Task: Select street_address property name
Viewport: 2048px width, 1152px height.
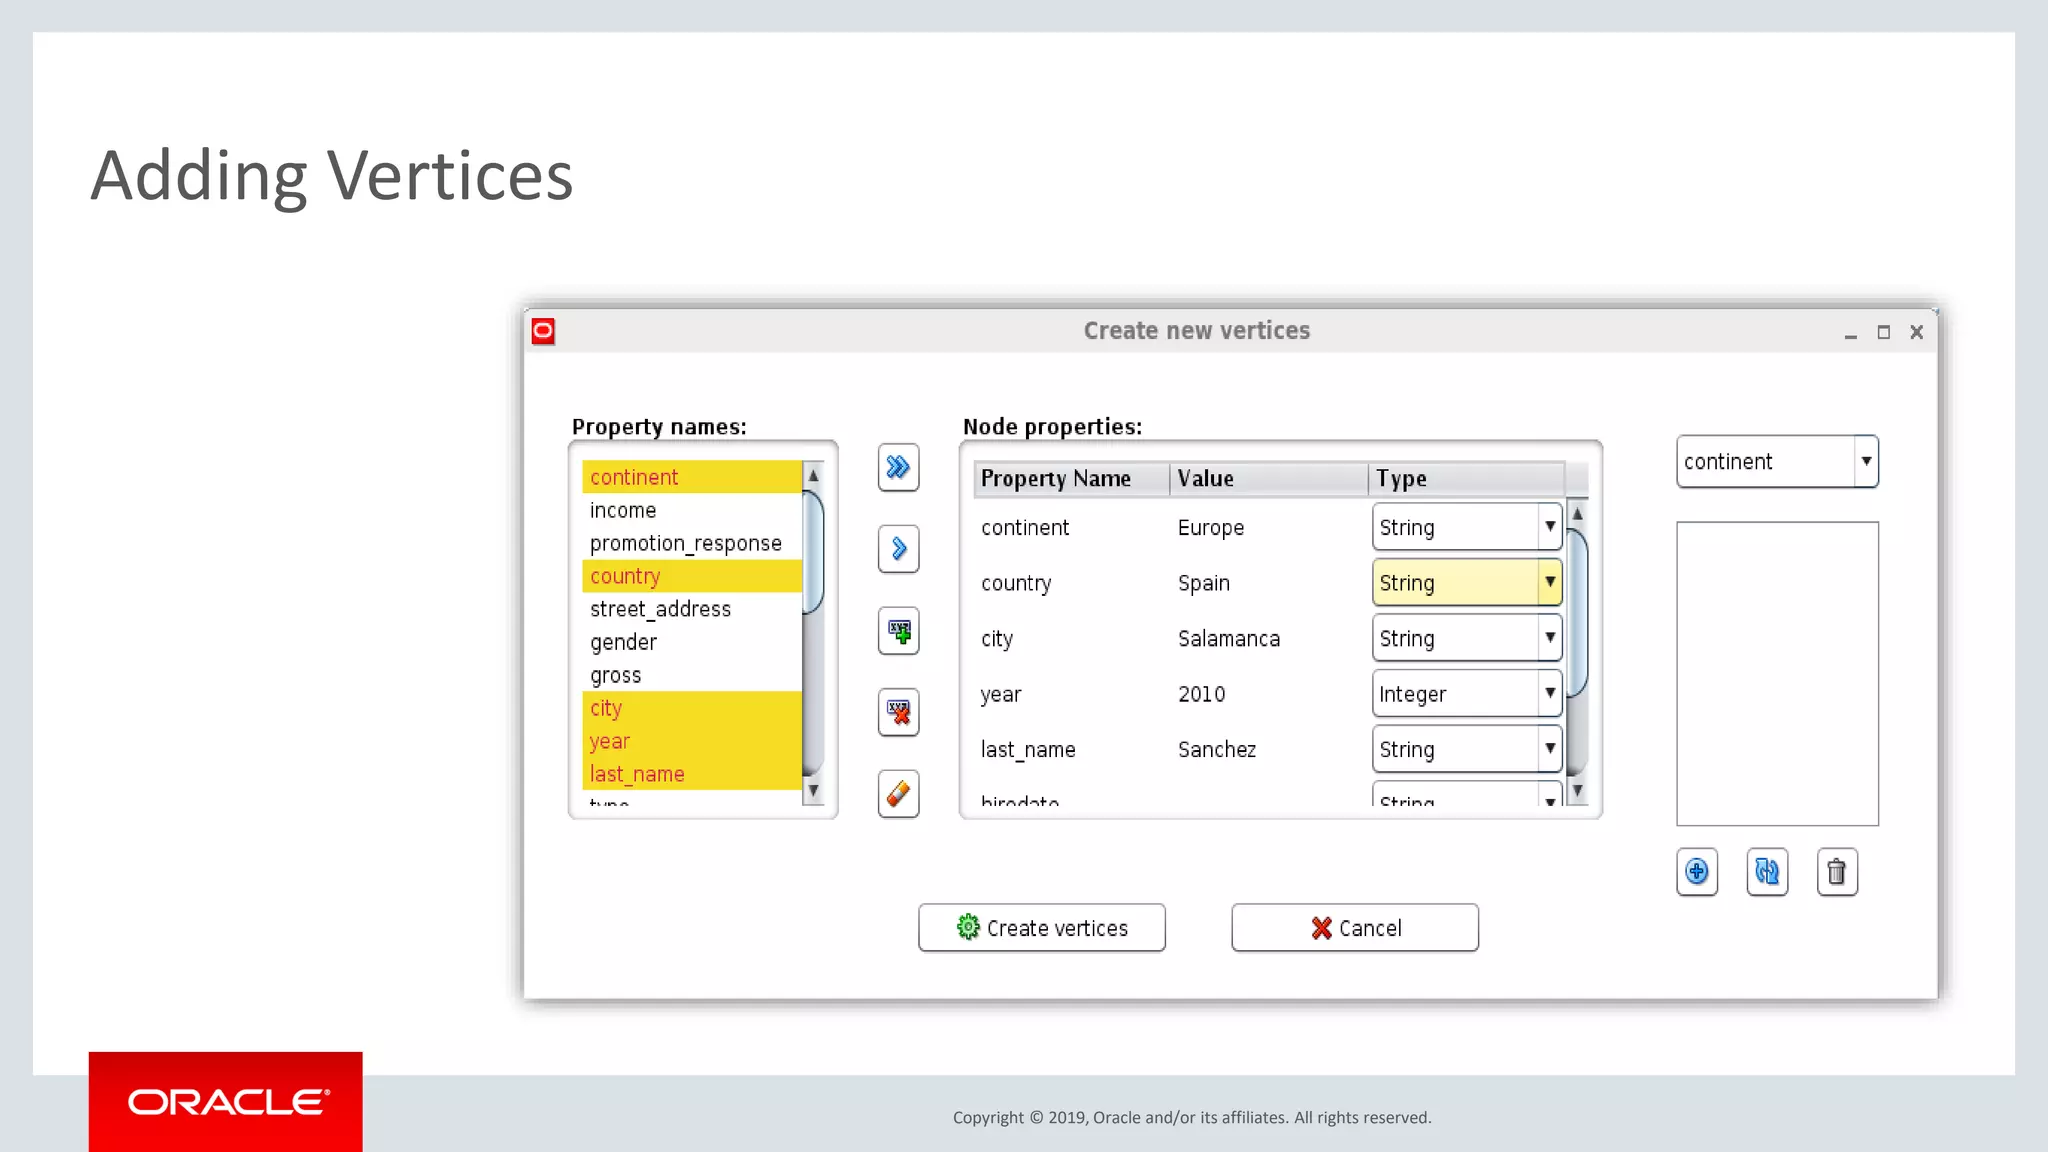Action: tap(660, 610)
